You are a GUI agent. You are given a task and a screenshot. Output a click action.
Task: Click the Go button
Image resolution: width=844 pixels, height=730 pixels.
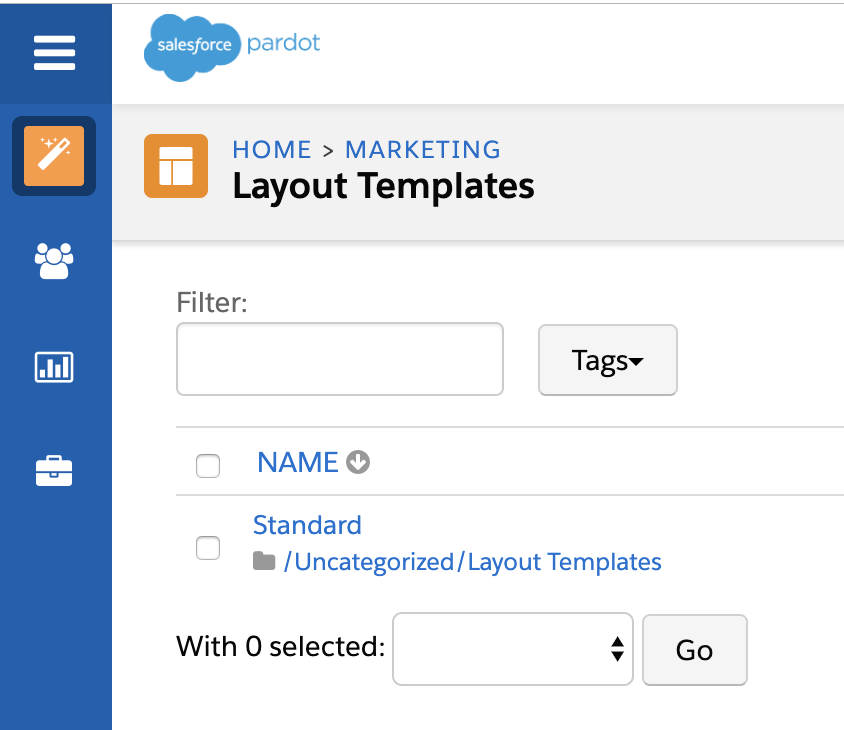click(x=695, y=650)
